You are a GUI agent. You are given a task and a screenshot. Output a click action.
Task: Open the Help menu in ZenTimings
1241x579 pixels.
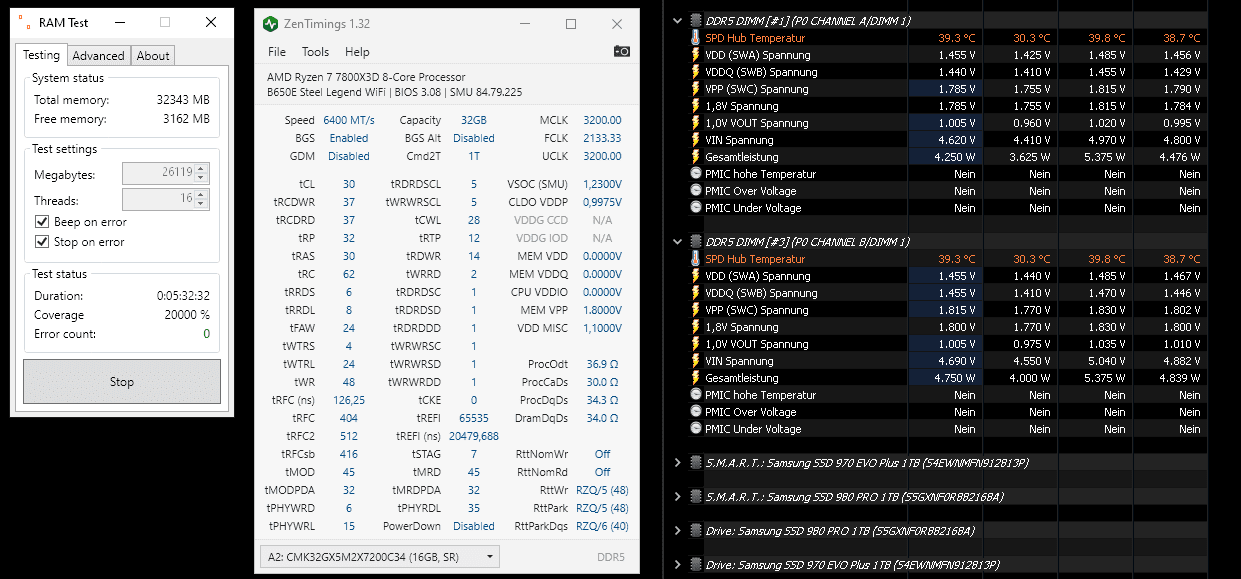coord(357,52)
